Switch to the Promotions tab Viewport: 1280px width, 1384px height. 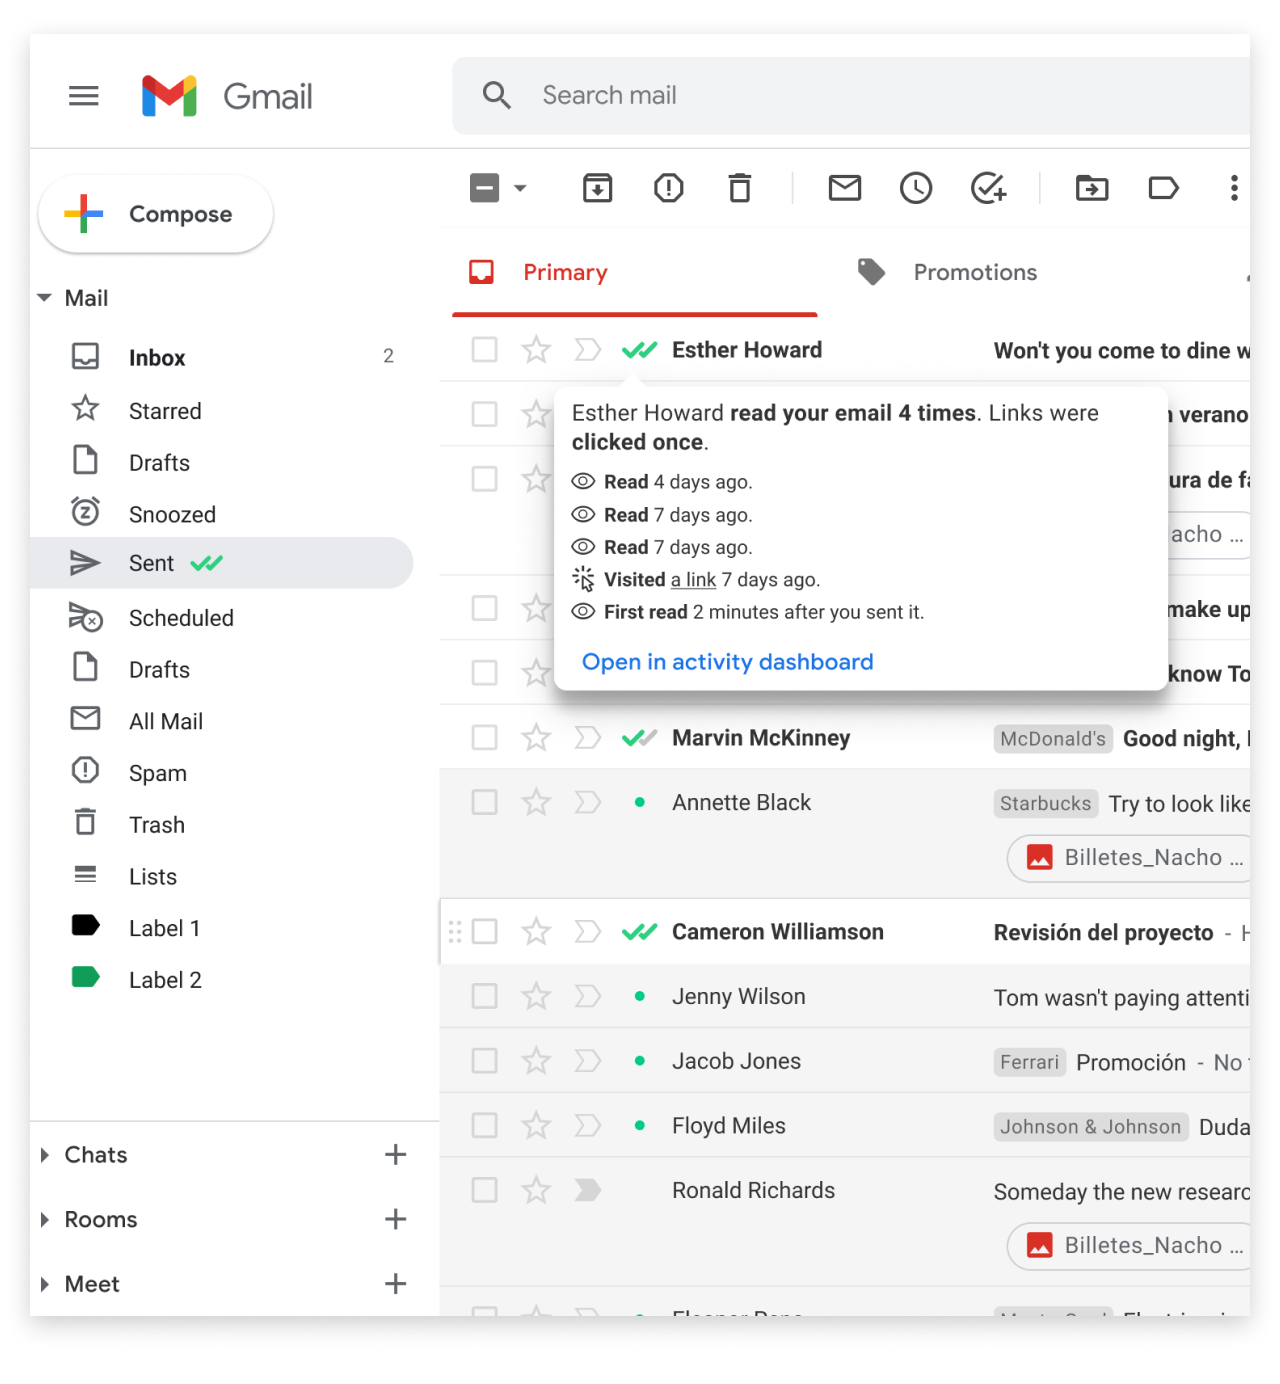(x=947, y=272)
